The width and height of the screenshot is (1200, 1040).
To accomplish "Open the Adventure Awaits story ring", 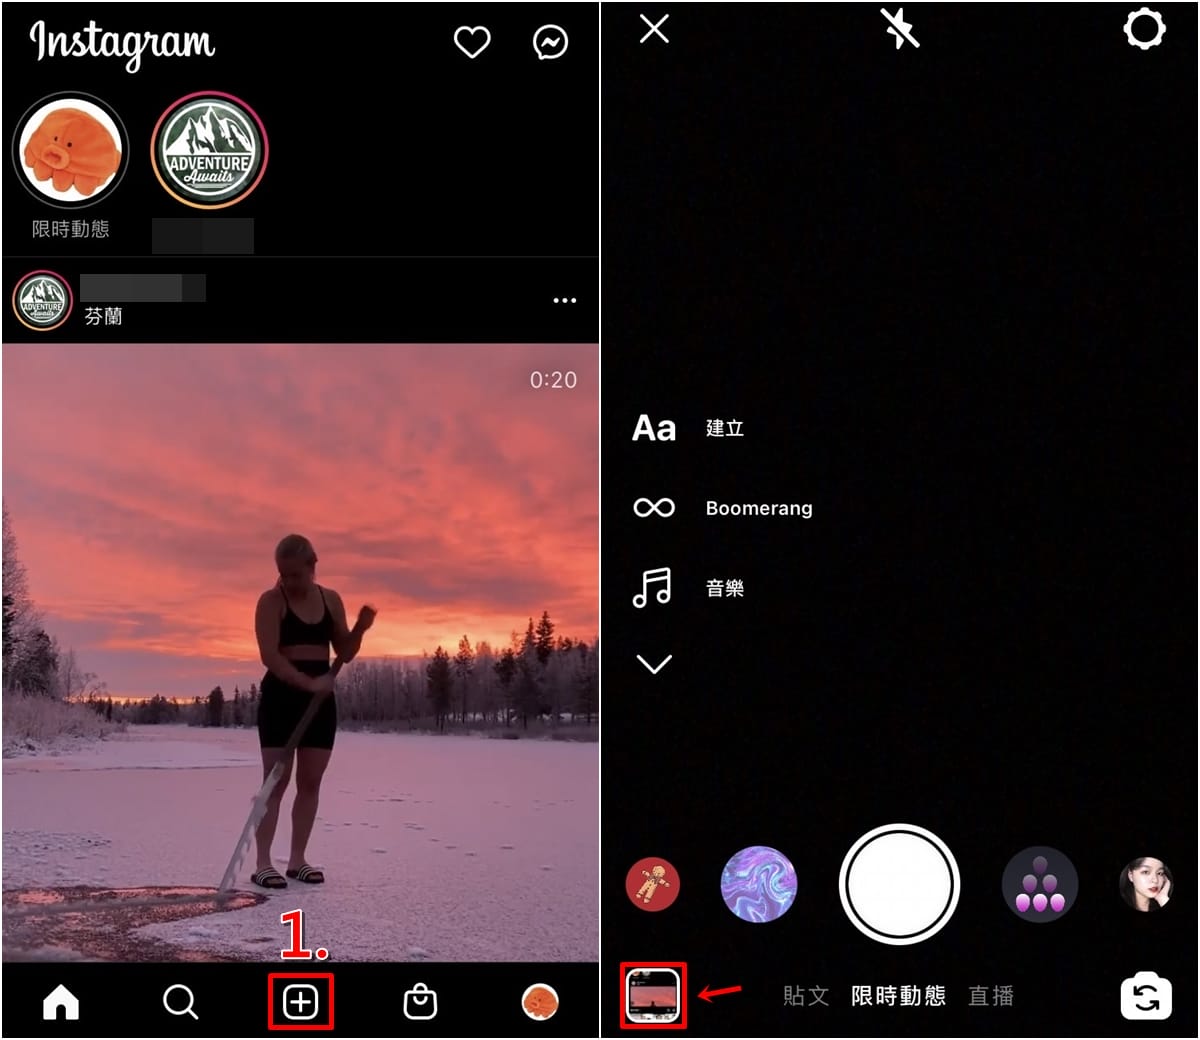I will click(x=209, y=152).
